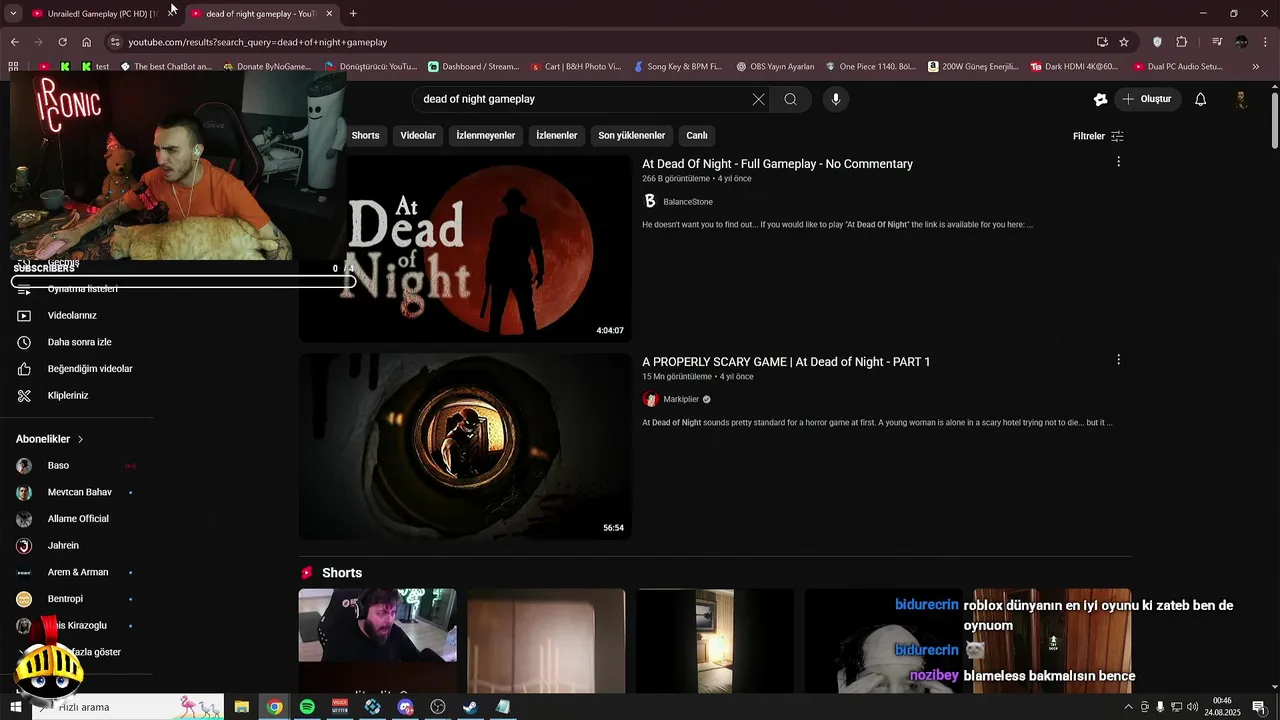Click the YouTube search magnifier button
This screenshot has height=720, width=1280.
point(790,99)
